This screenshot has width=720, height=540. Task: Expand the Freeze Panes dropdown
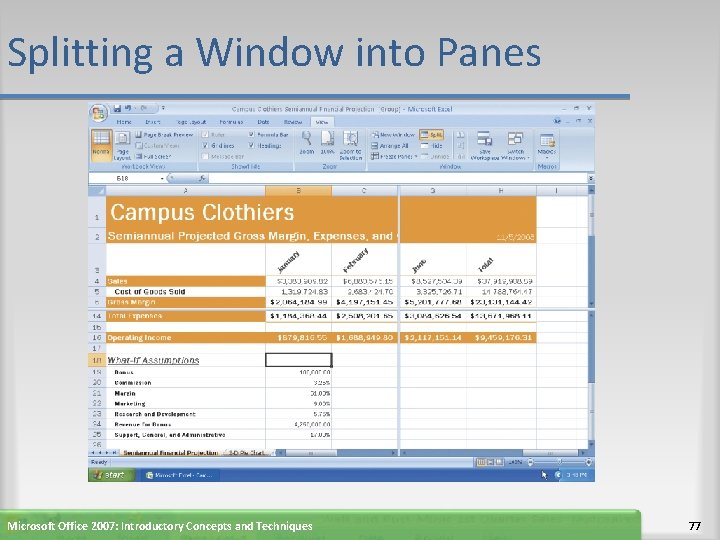click(394, 157)
